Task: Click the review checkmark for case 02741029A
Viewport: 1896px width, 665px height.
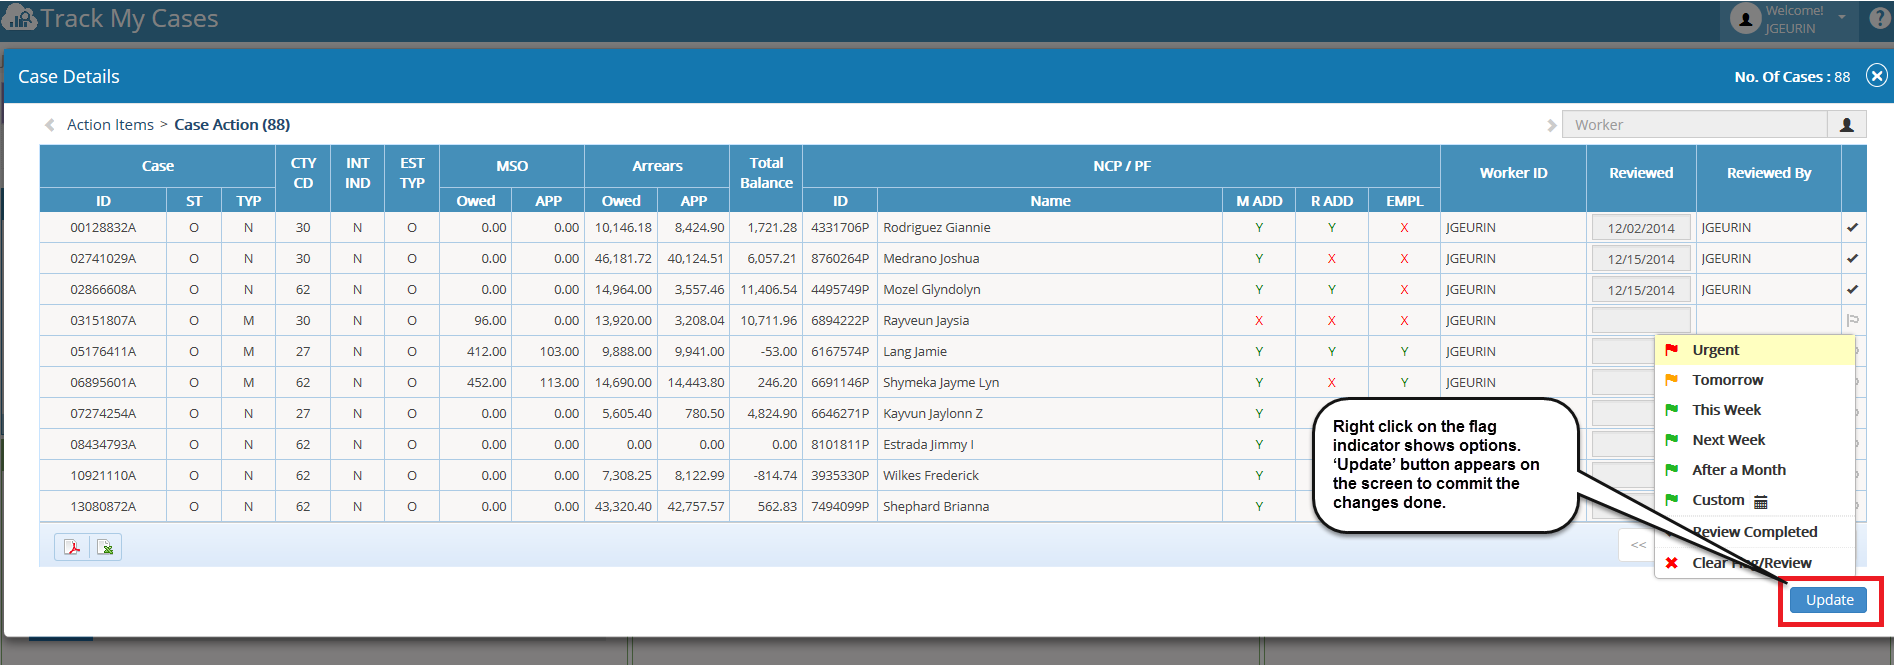Action: click(x=1852, y=259)
